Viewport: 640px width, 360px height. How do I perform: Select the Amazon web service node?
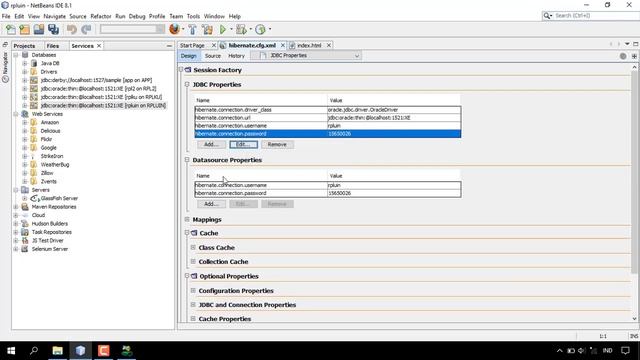(x=50, y=122)
